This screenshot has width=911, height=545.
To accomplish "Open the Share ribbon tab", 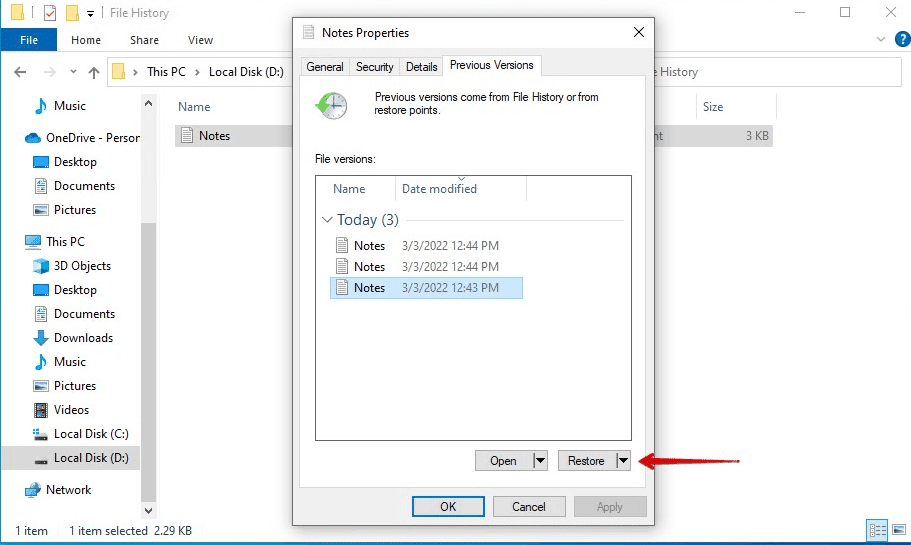I will (x=144, y=40).
